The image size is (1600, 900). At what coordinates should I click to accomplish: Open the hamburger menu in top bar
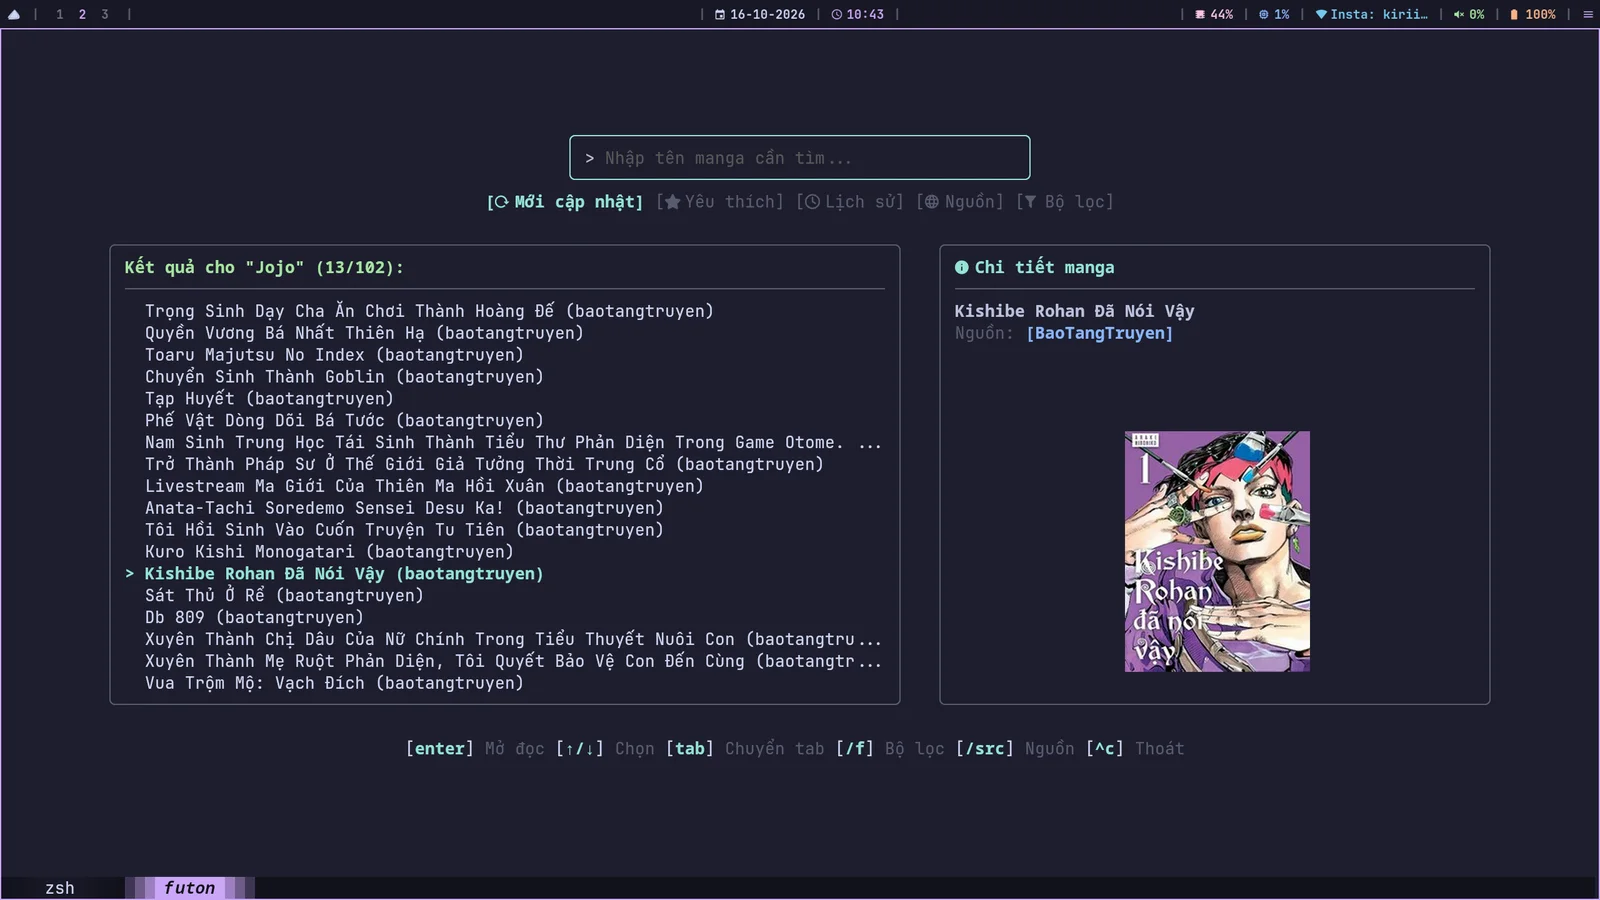pos(1587,14)
